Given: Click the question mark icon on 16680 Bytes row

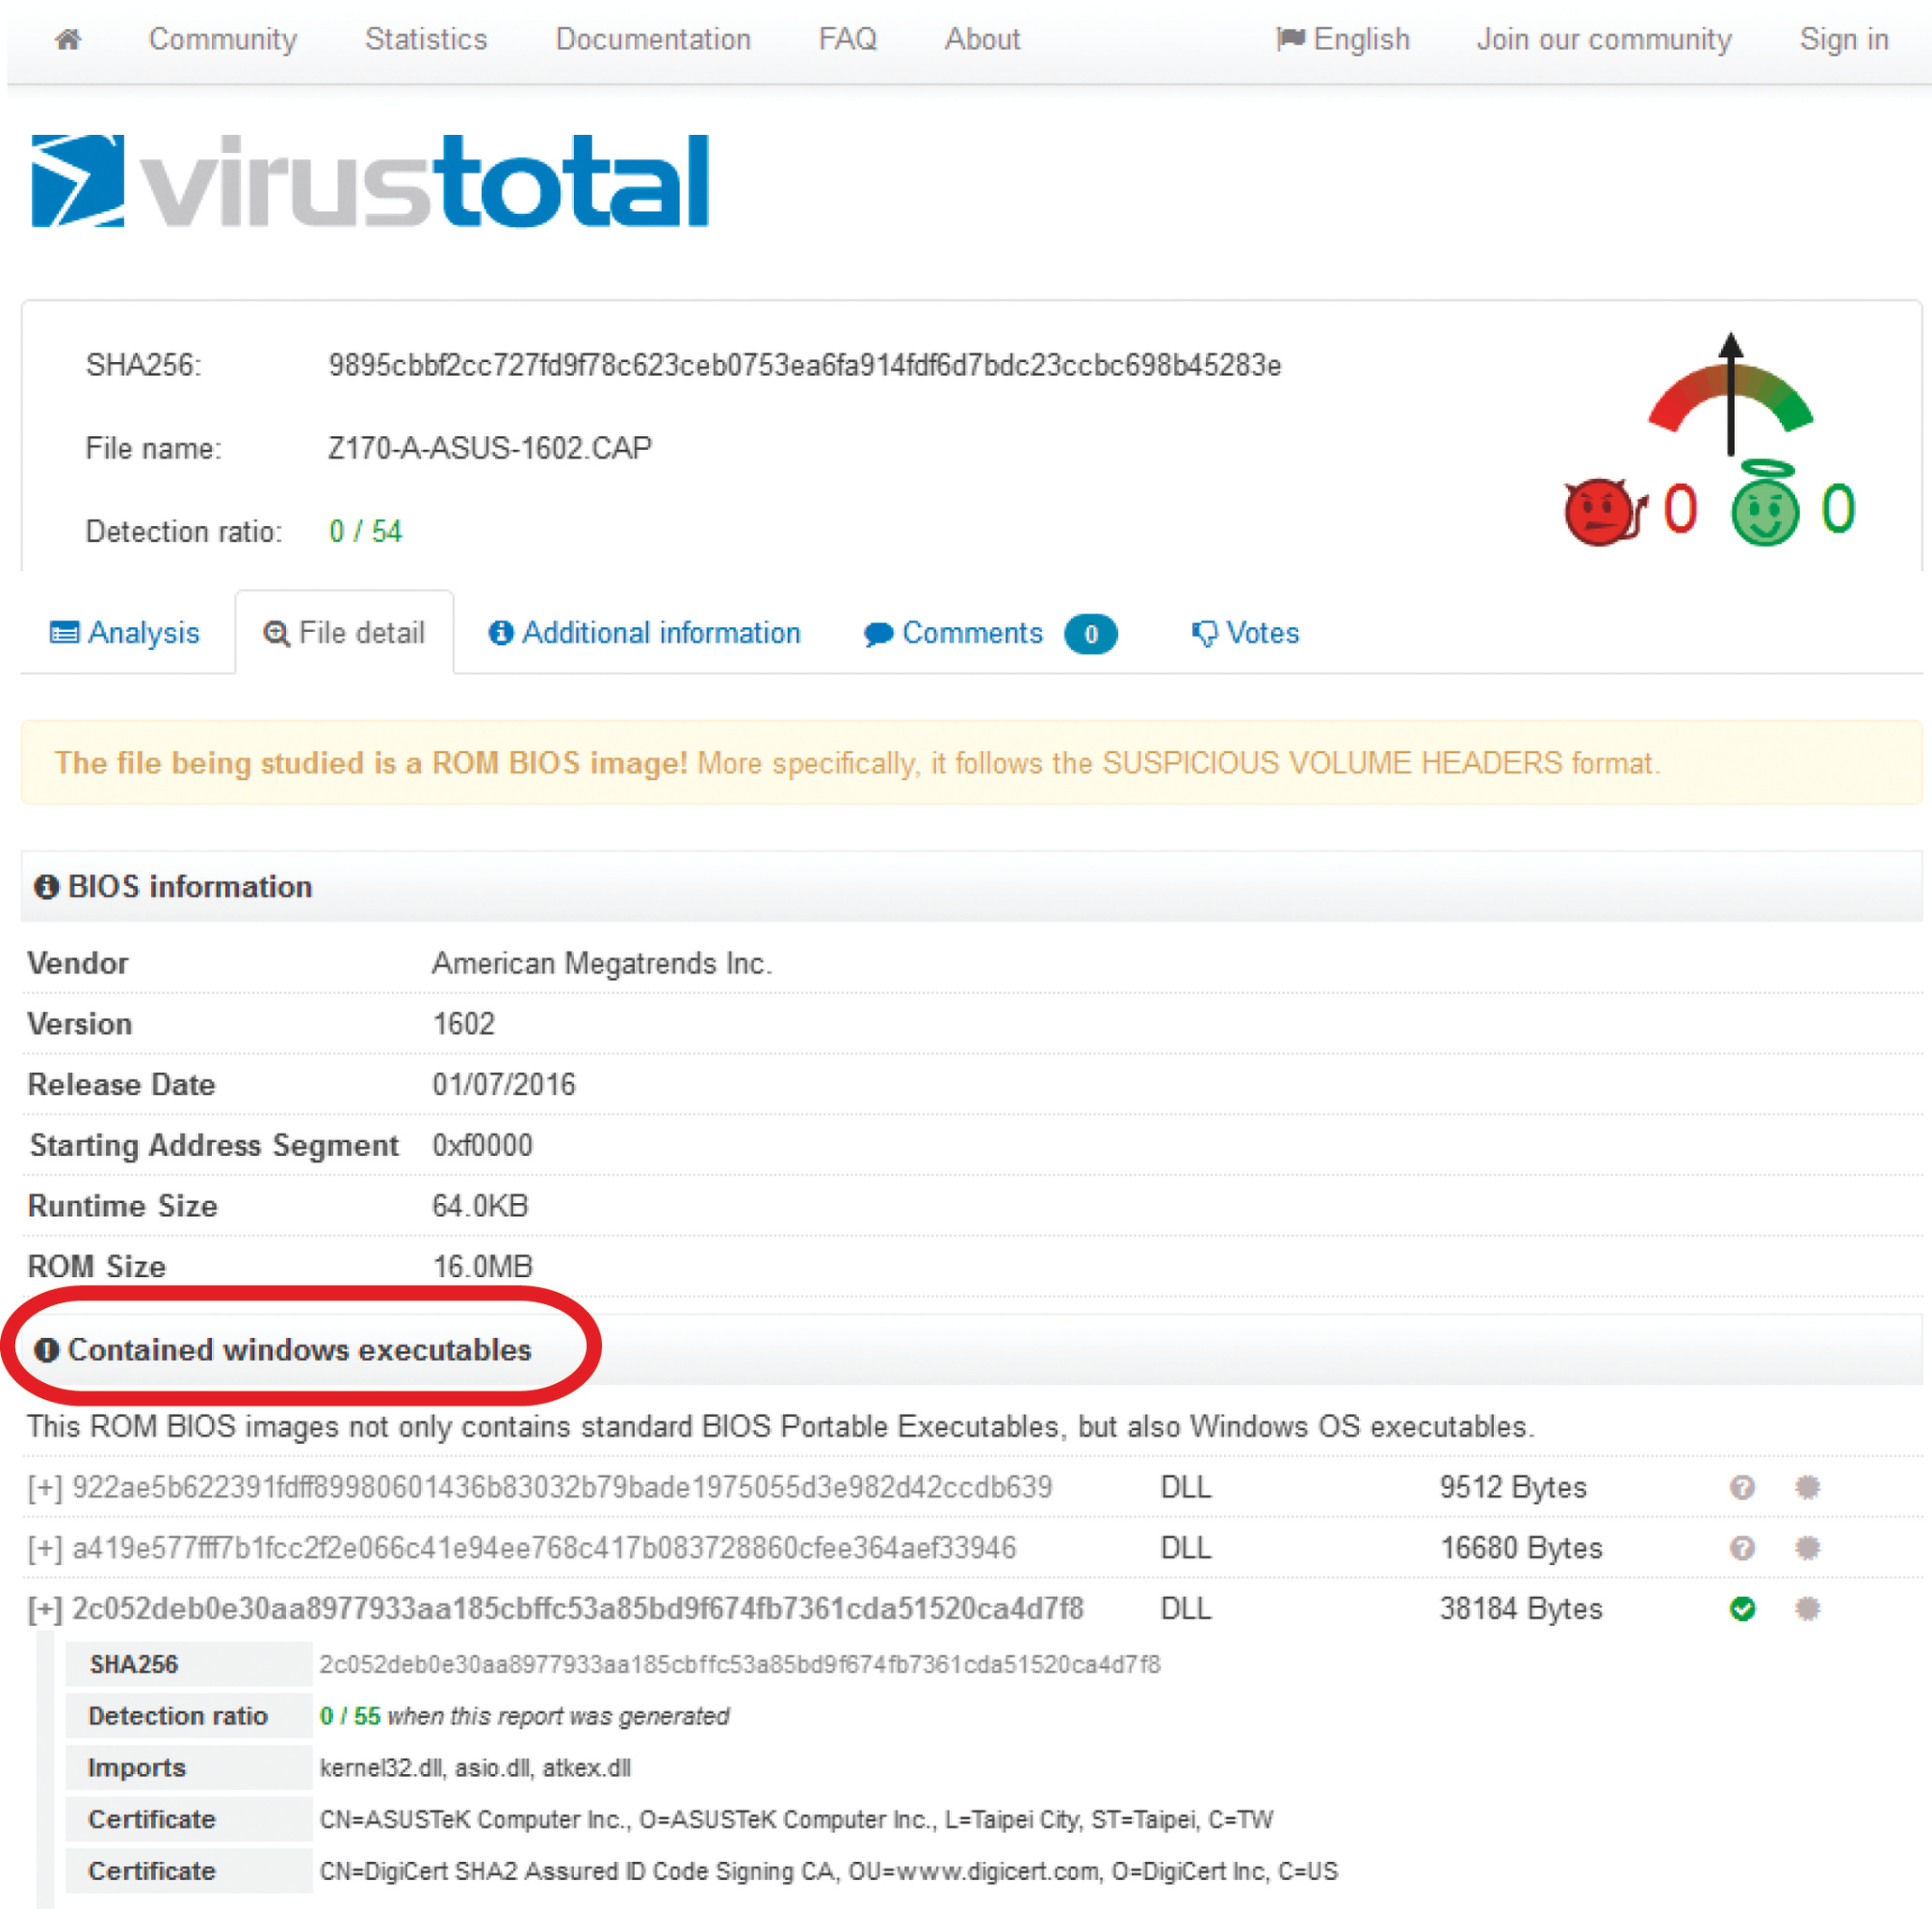Looking at the screenshot, I should coord(1742,1548).
